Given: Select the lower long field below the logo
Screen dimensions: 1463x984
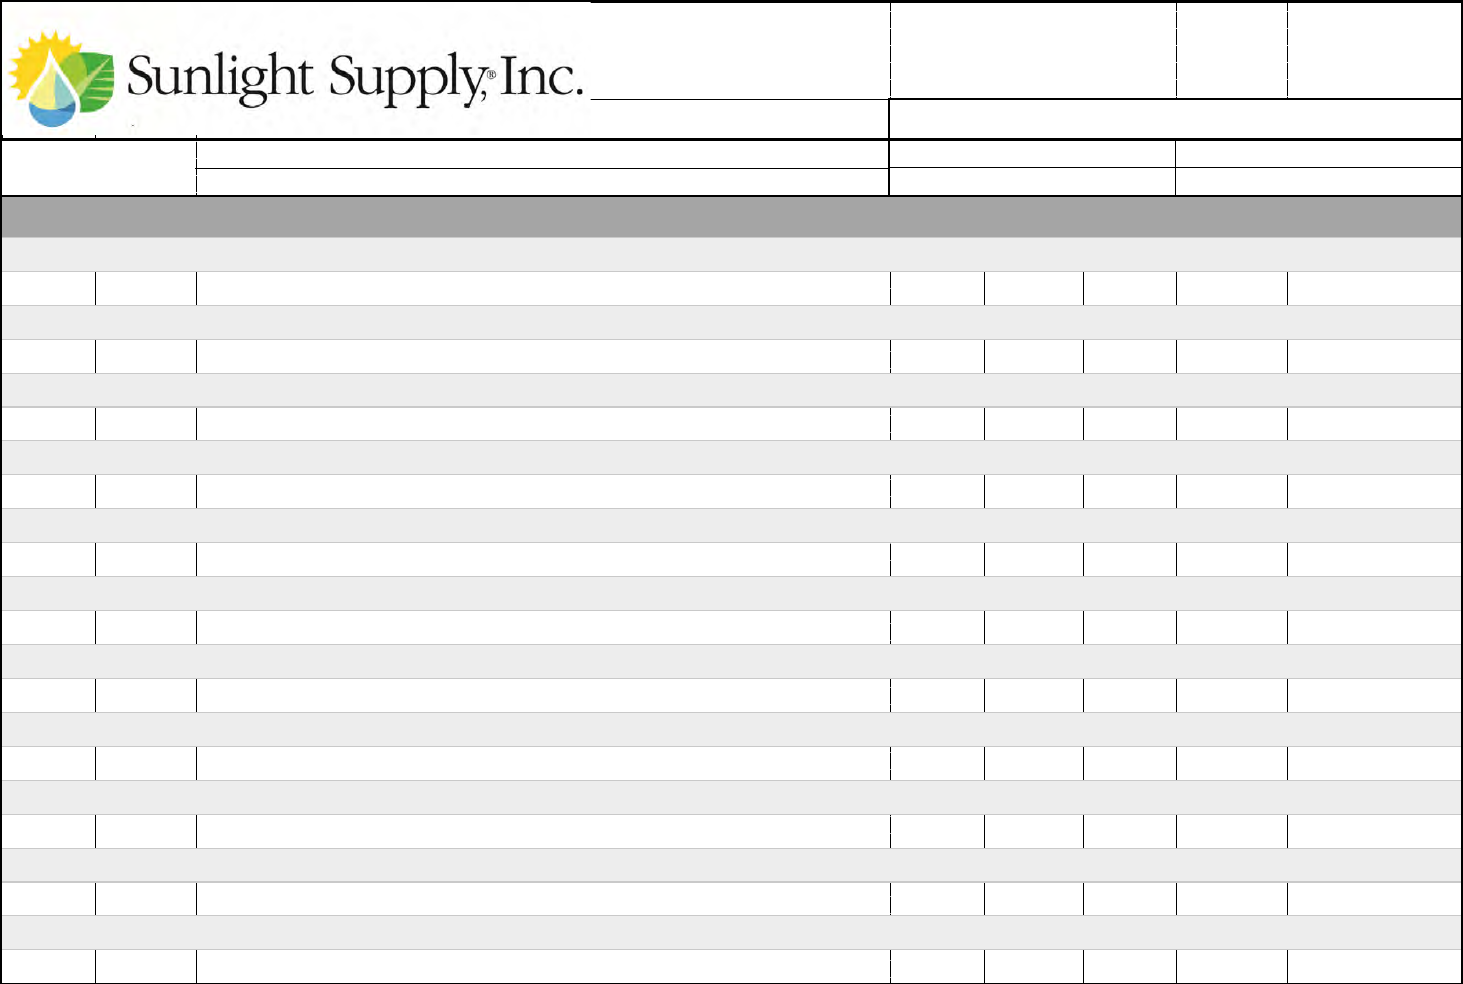Looking at the screenshot, I should click(542, 181).
